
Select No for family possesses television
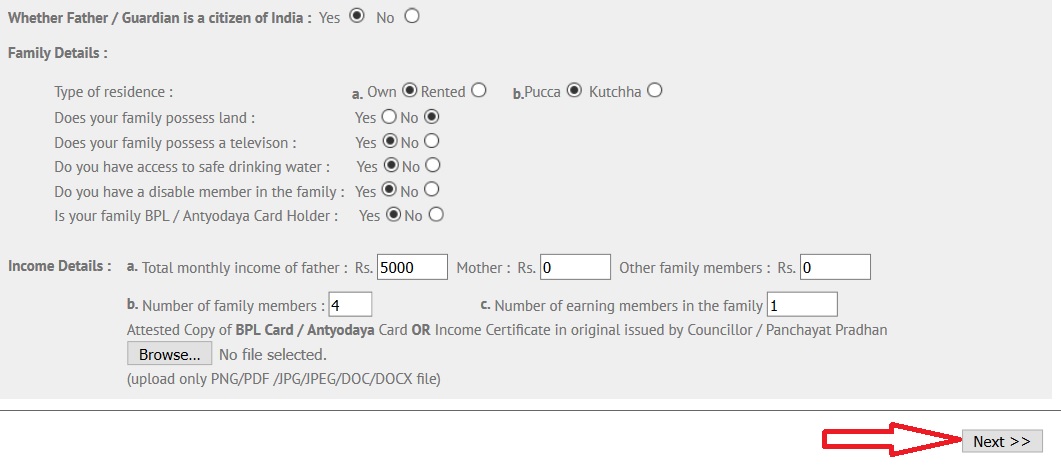(x=431, y=141)
